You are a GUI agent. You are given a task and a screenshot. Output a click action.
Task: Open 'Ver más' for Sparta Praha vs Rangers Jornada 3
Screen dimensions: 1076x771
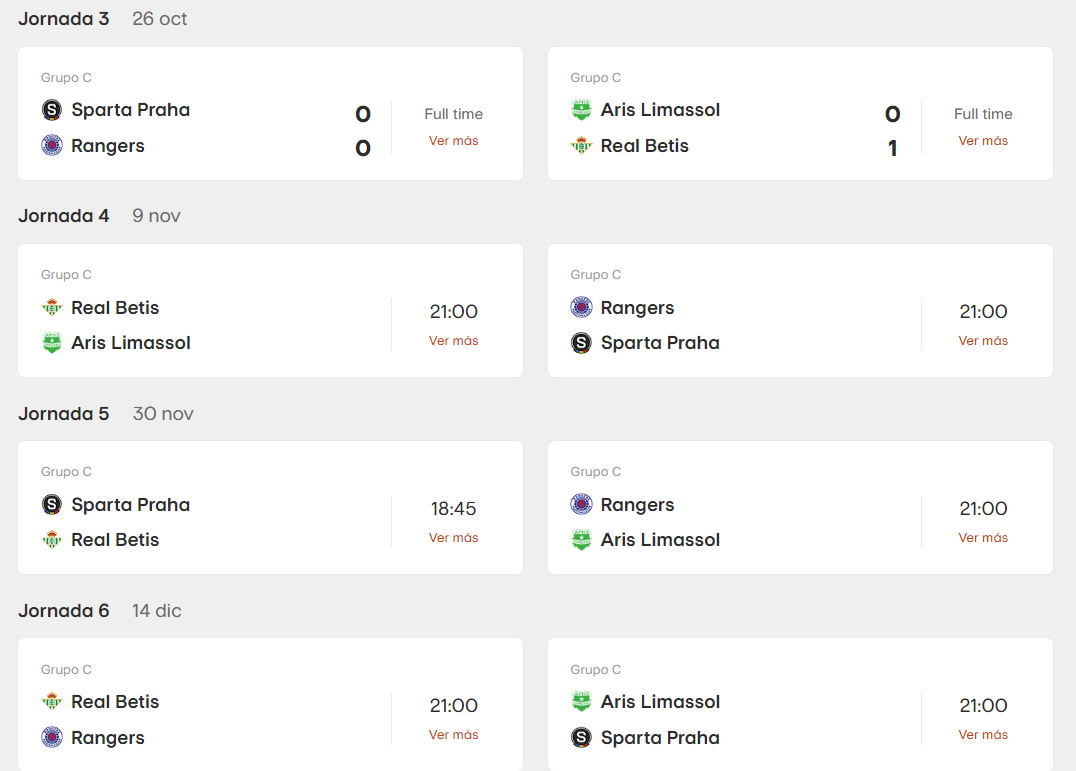coord(453,141)
